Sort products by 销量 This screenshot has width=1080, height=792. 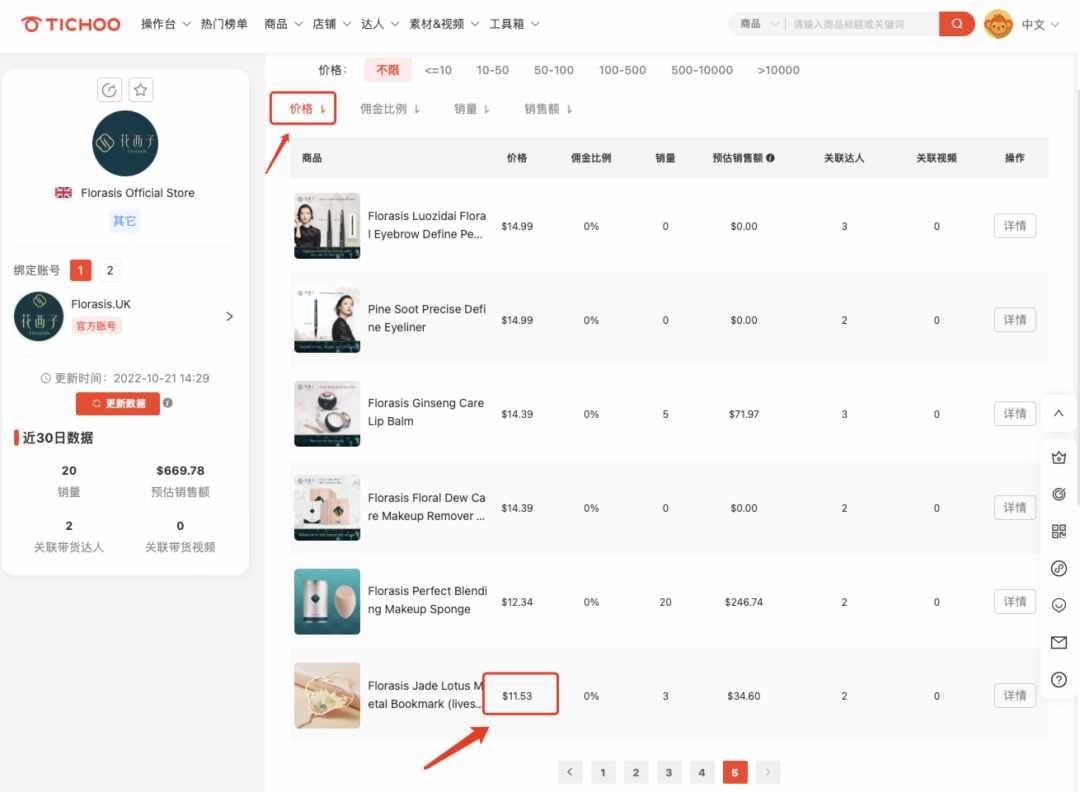coord(471,109)
